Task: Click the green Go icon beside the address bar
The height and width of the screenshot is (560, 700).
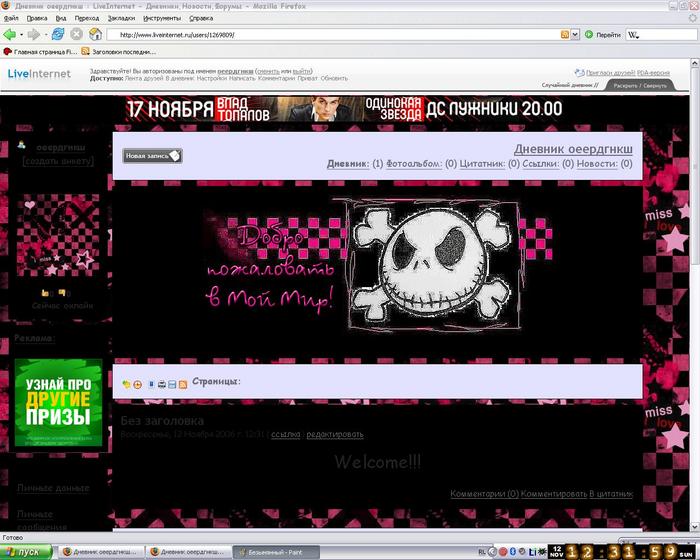Action: [x=589, y=34]
